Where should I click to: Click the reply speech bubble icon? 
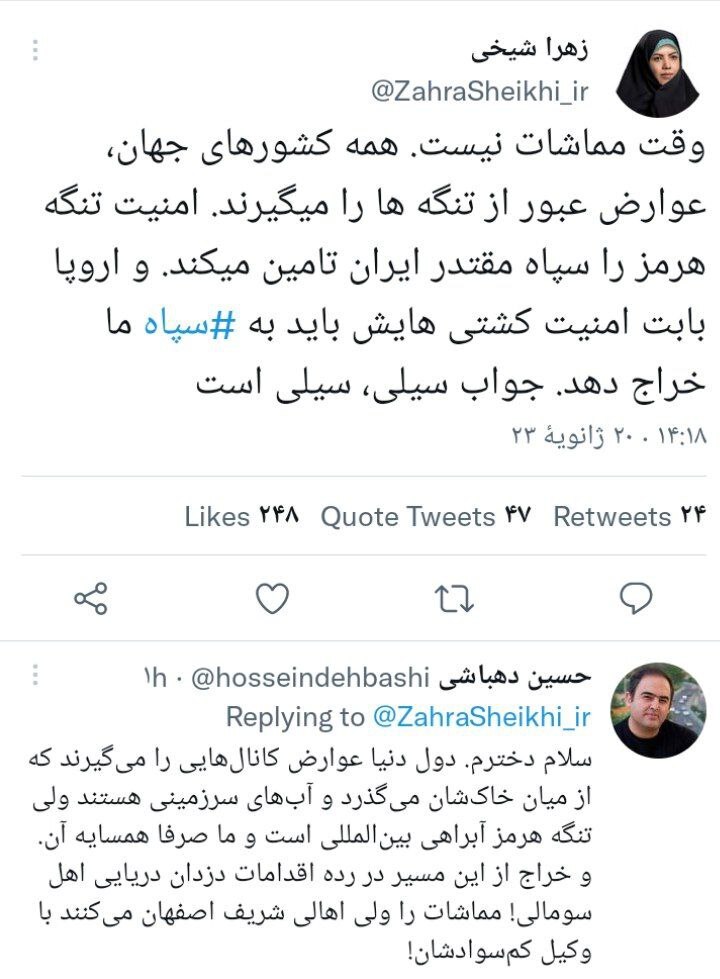point(636,599)
